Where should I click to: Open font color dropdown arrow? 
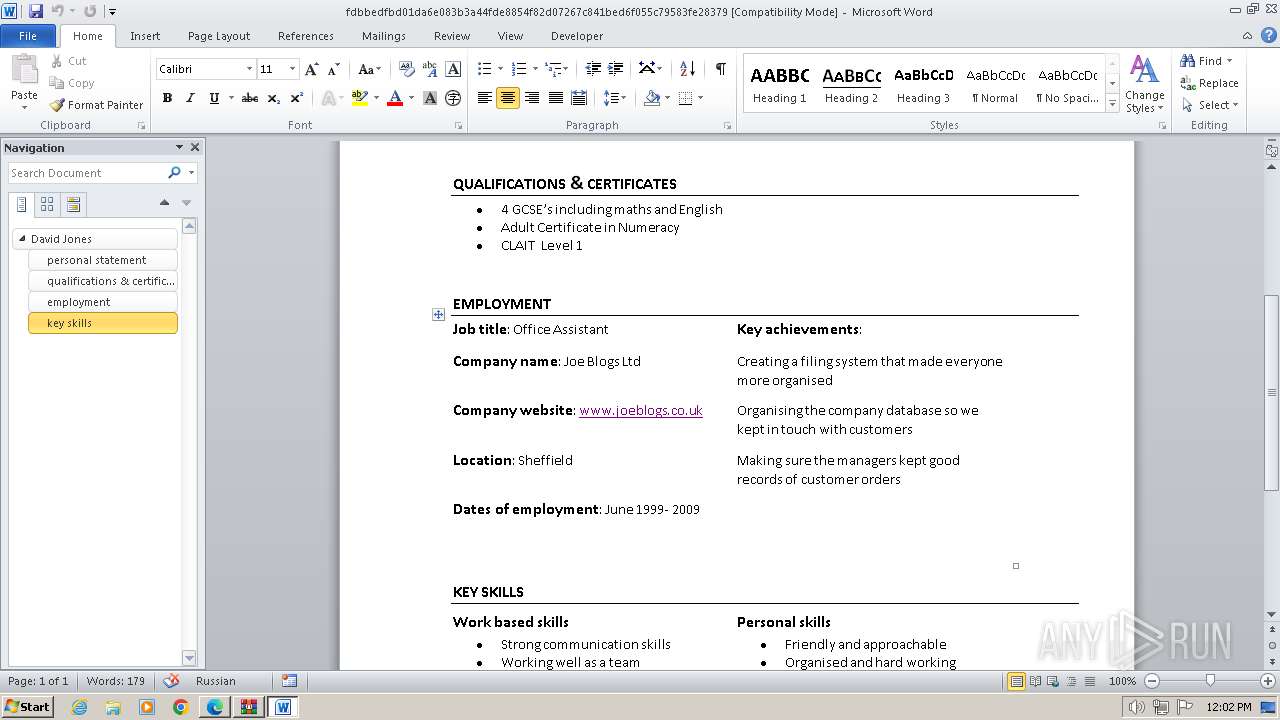[x=410, y=98]
